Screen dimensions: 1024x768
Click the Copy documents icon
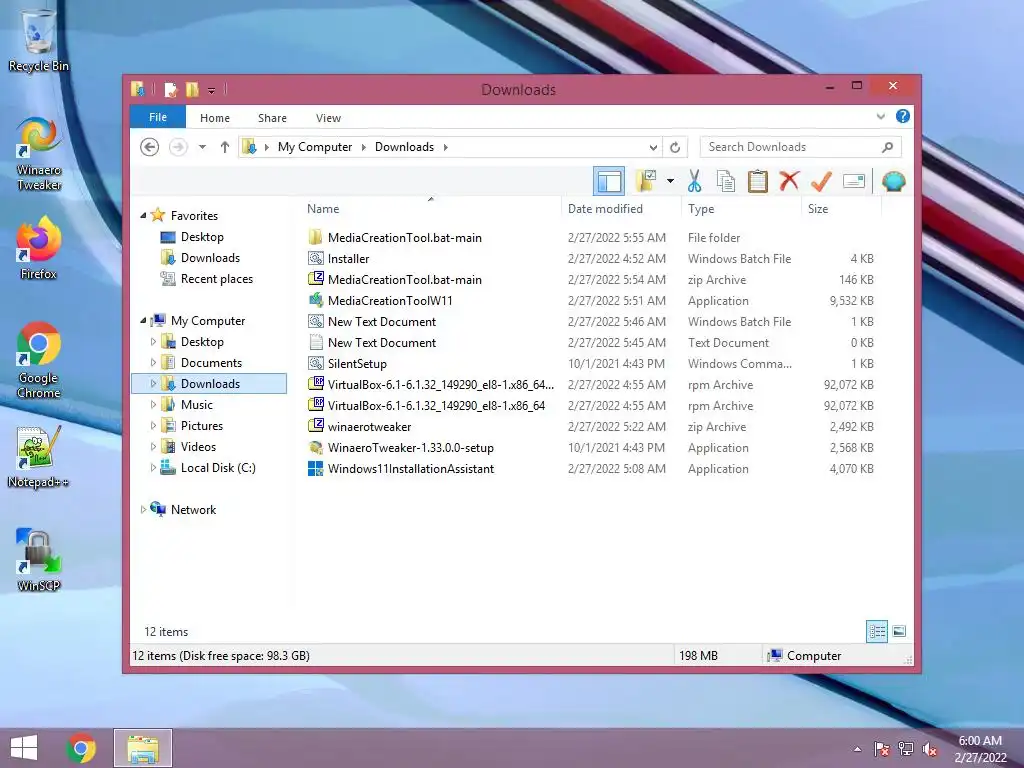(726, 181)
